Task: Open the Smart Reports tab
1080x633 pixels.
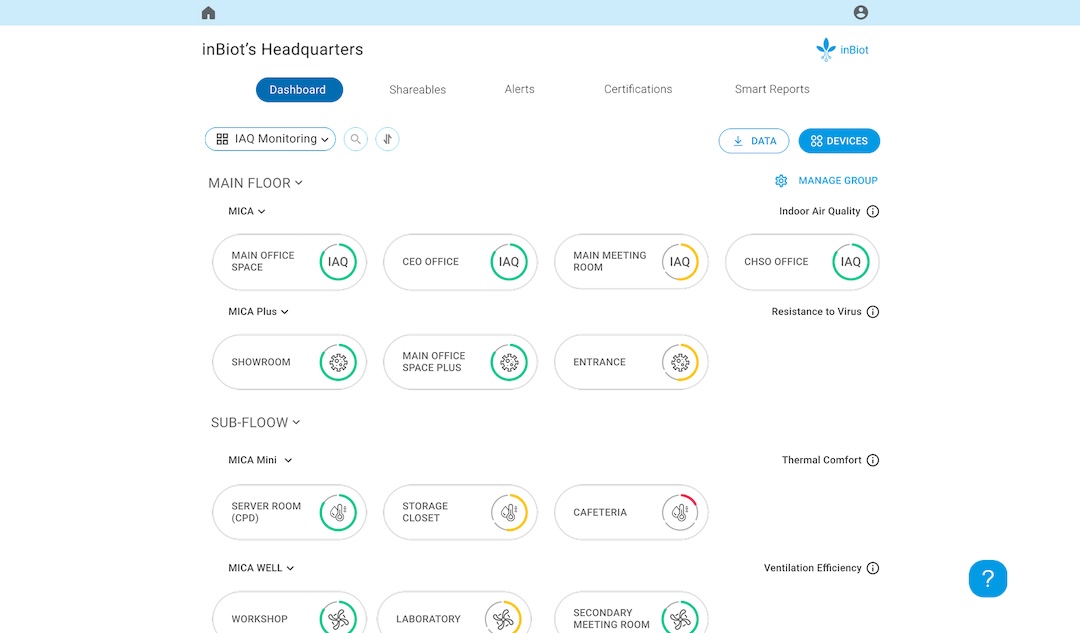Action: click(x=771, y=89)
